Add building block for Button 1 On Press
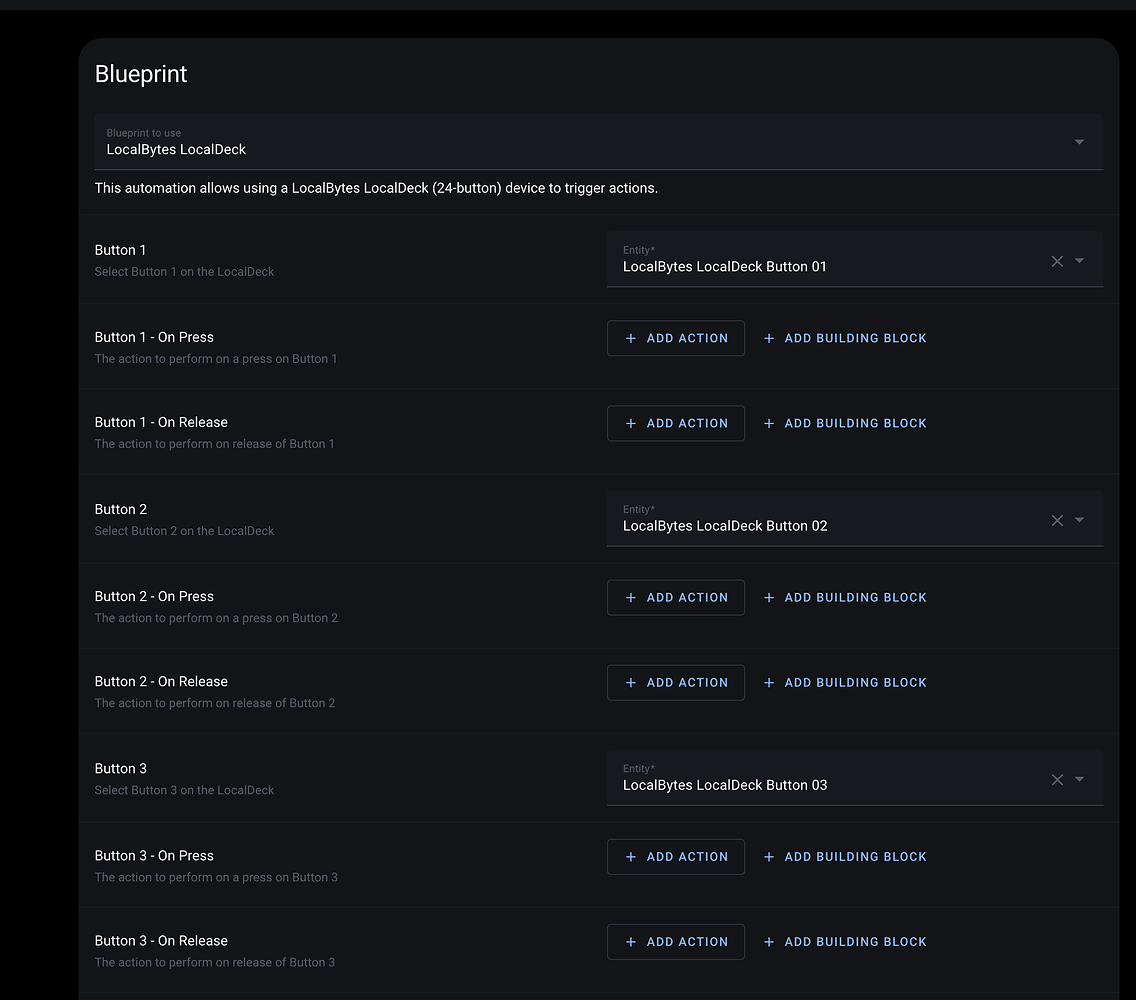The image size is (1136, 1000). tap(845, 338)
